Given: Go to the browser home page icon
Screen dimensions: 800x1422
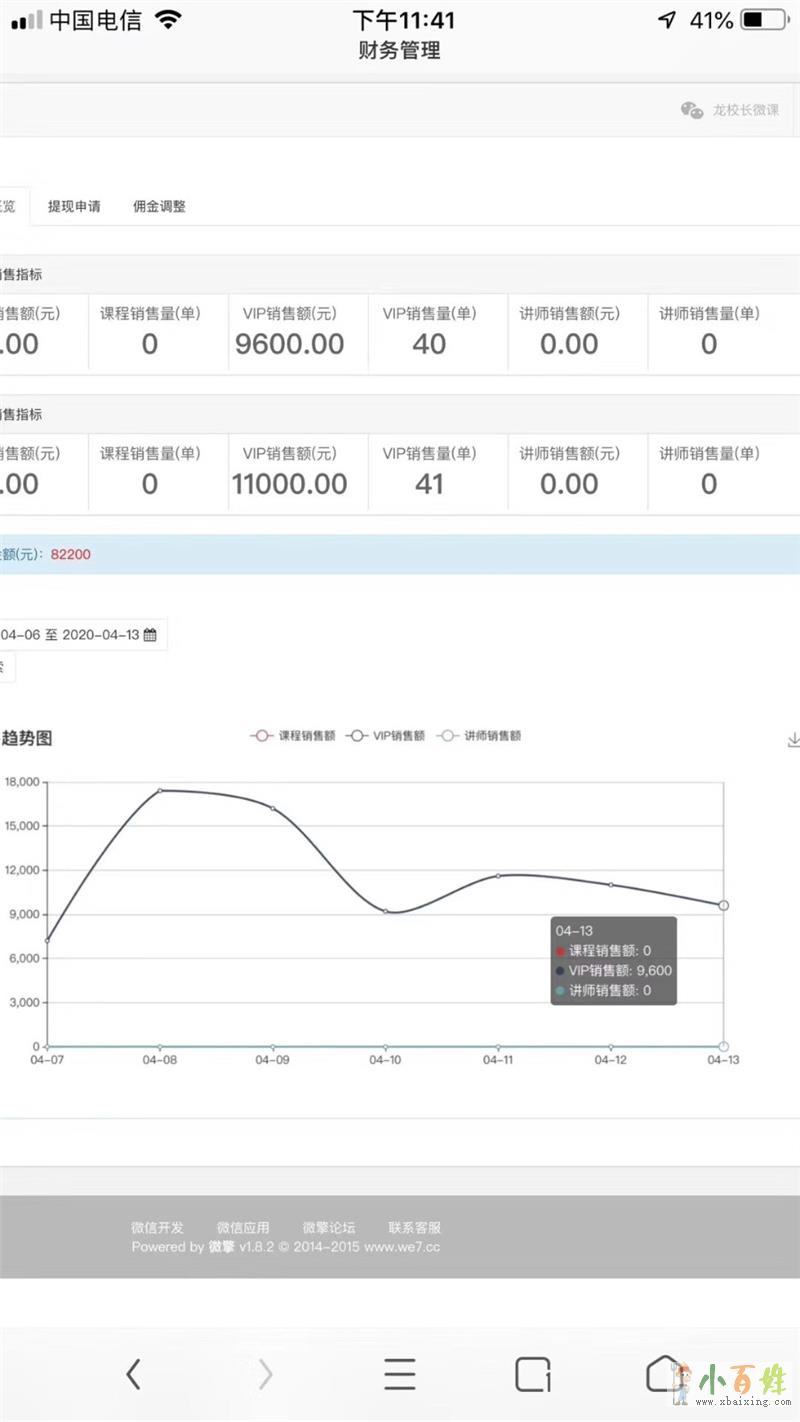Looking at the screenshot, I should [662, 1375].
